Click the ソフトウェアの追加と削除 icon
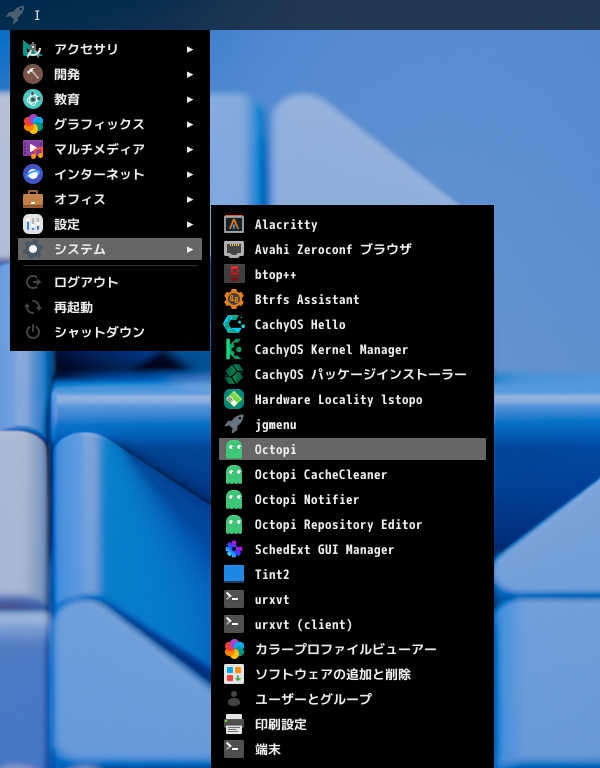 click(234, 674)
